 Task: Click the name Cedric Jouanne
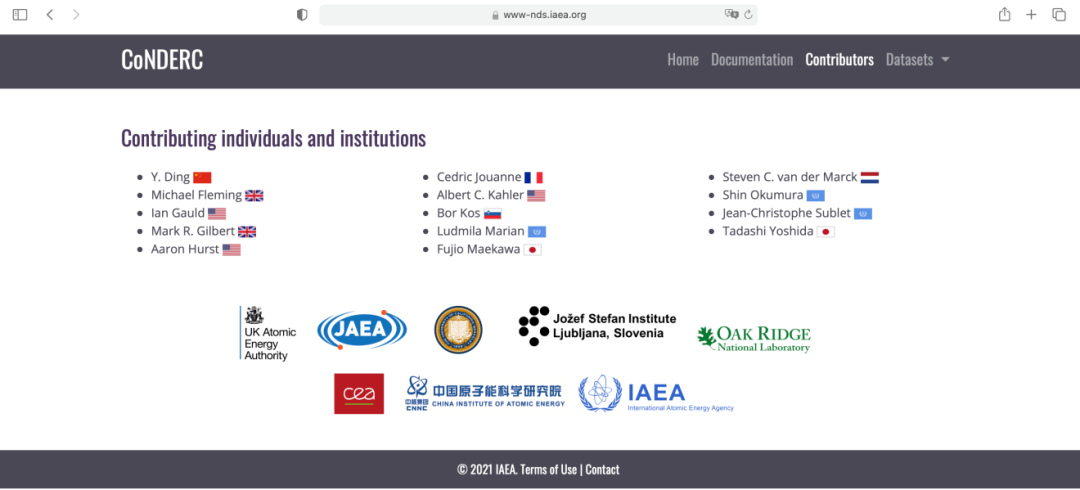[479, 177]
